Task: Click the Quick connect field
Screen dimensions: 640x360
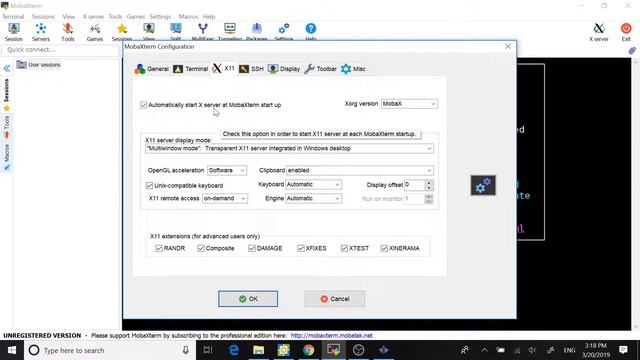Action: click(60, 50)
